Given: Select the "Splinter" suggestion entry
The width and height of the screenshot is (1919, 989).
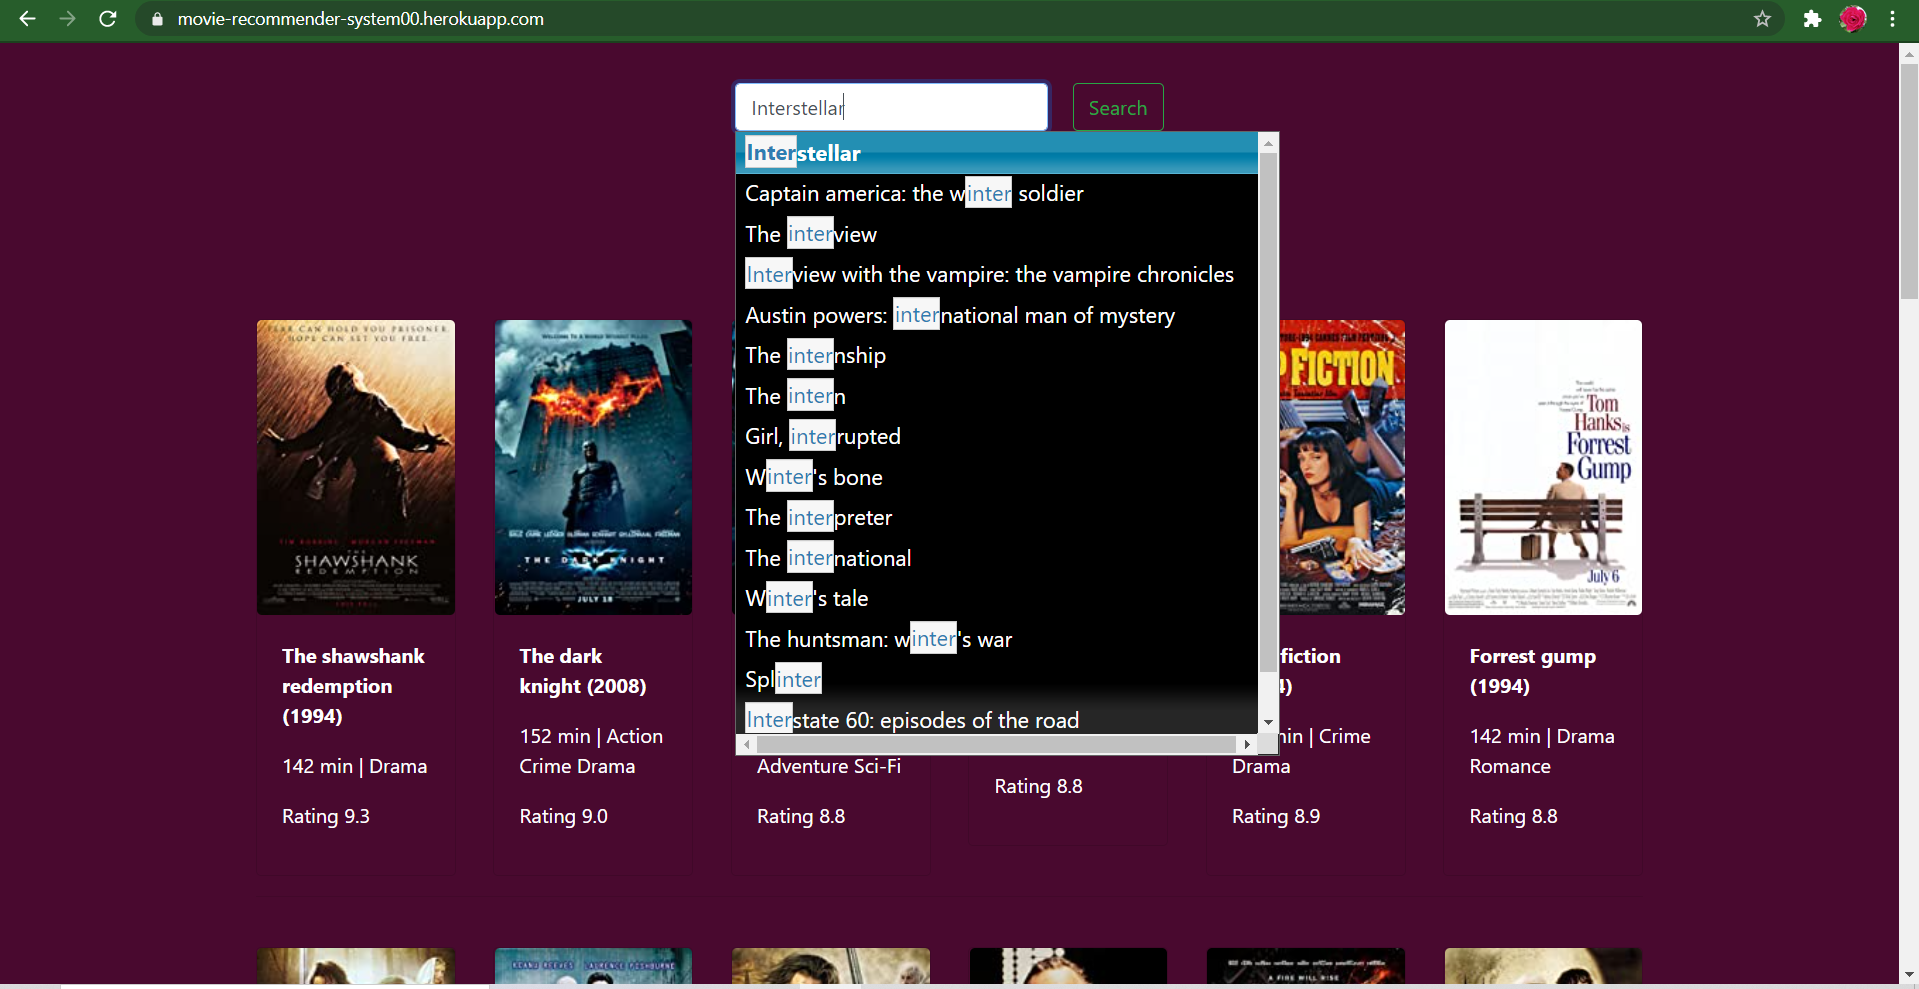Looking at the screenshot, I should pyautogui.click(x=782, y=679).
